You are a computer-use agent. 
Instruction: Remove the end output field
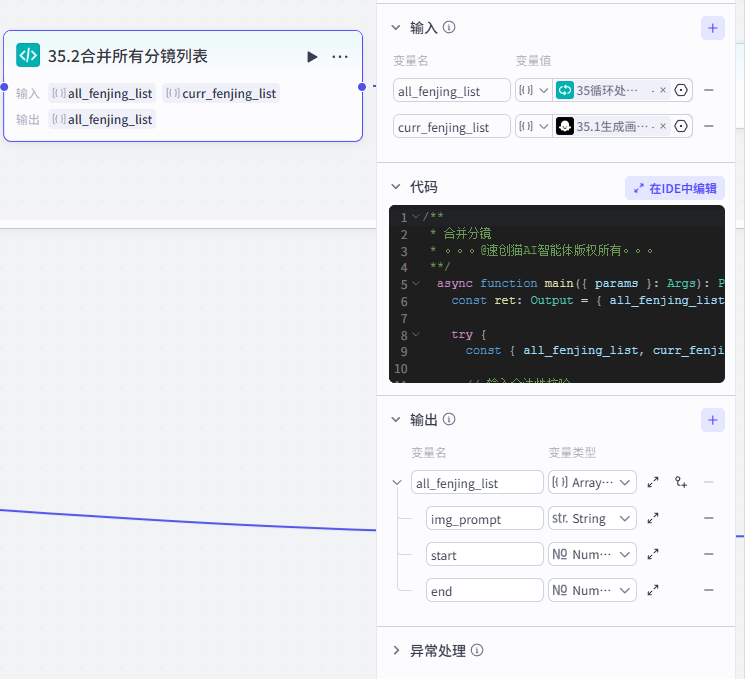click(708, 590)
